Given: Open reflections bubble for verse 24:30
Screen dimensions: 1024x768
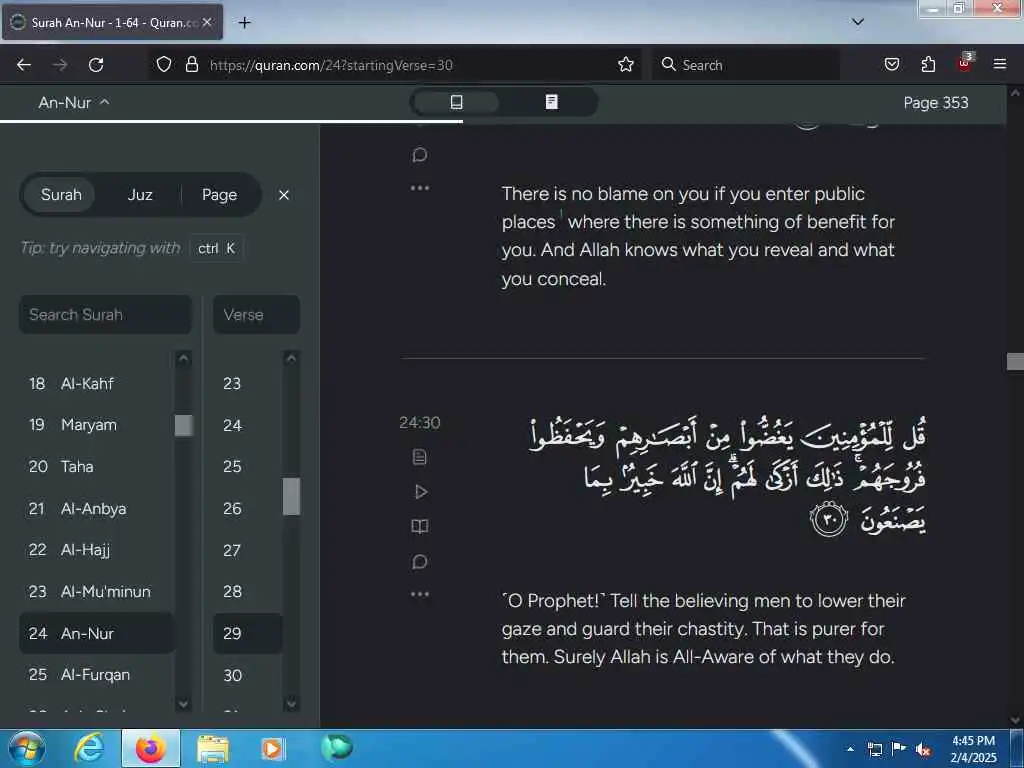Looking at the screenshot, I should 419,562.
